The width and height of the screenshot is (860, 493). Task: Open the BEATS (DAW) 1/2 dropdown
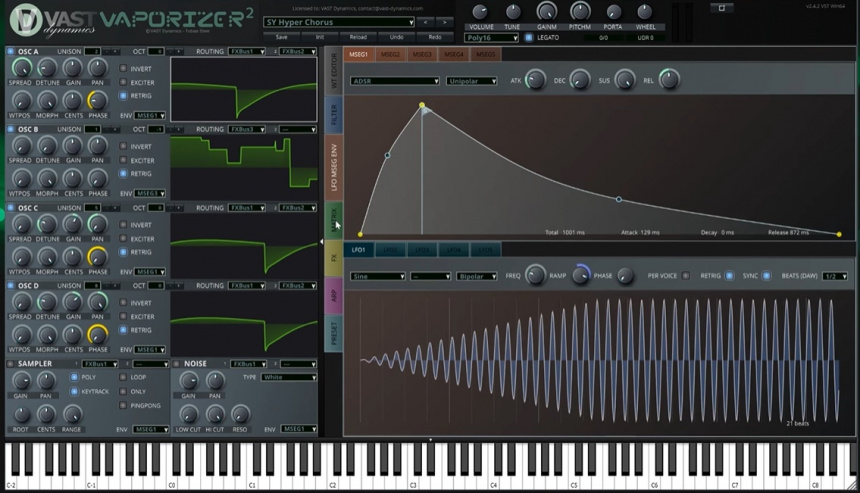pyautogui.click(x=834, y=276)
